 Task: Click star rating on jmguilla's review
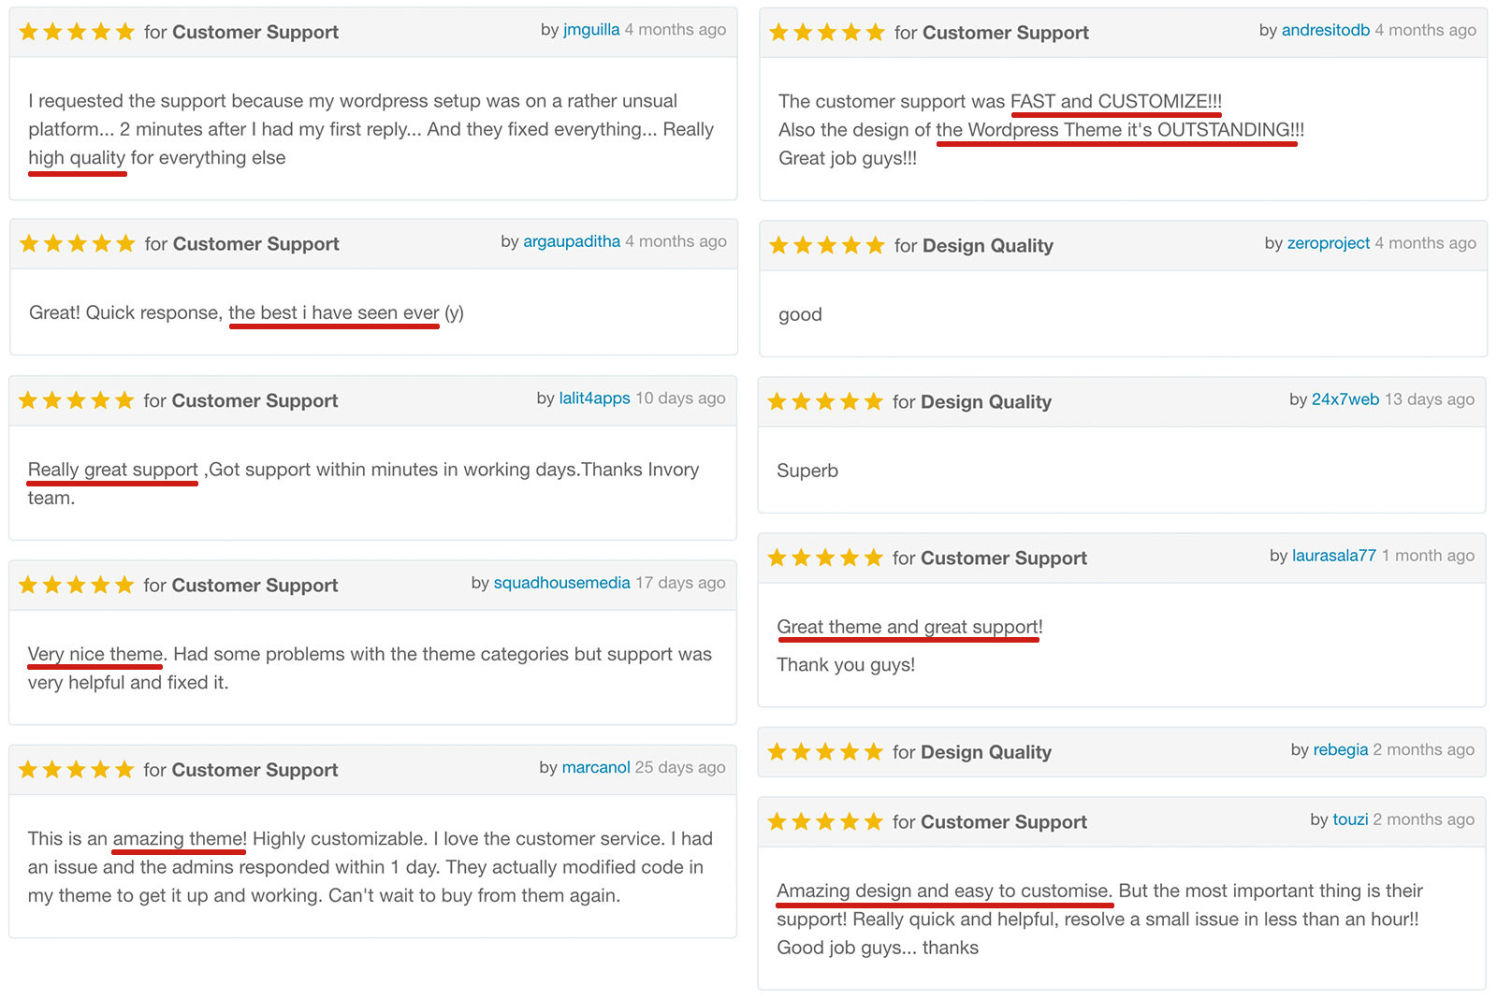point(77,32)
